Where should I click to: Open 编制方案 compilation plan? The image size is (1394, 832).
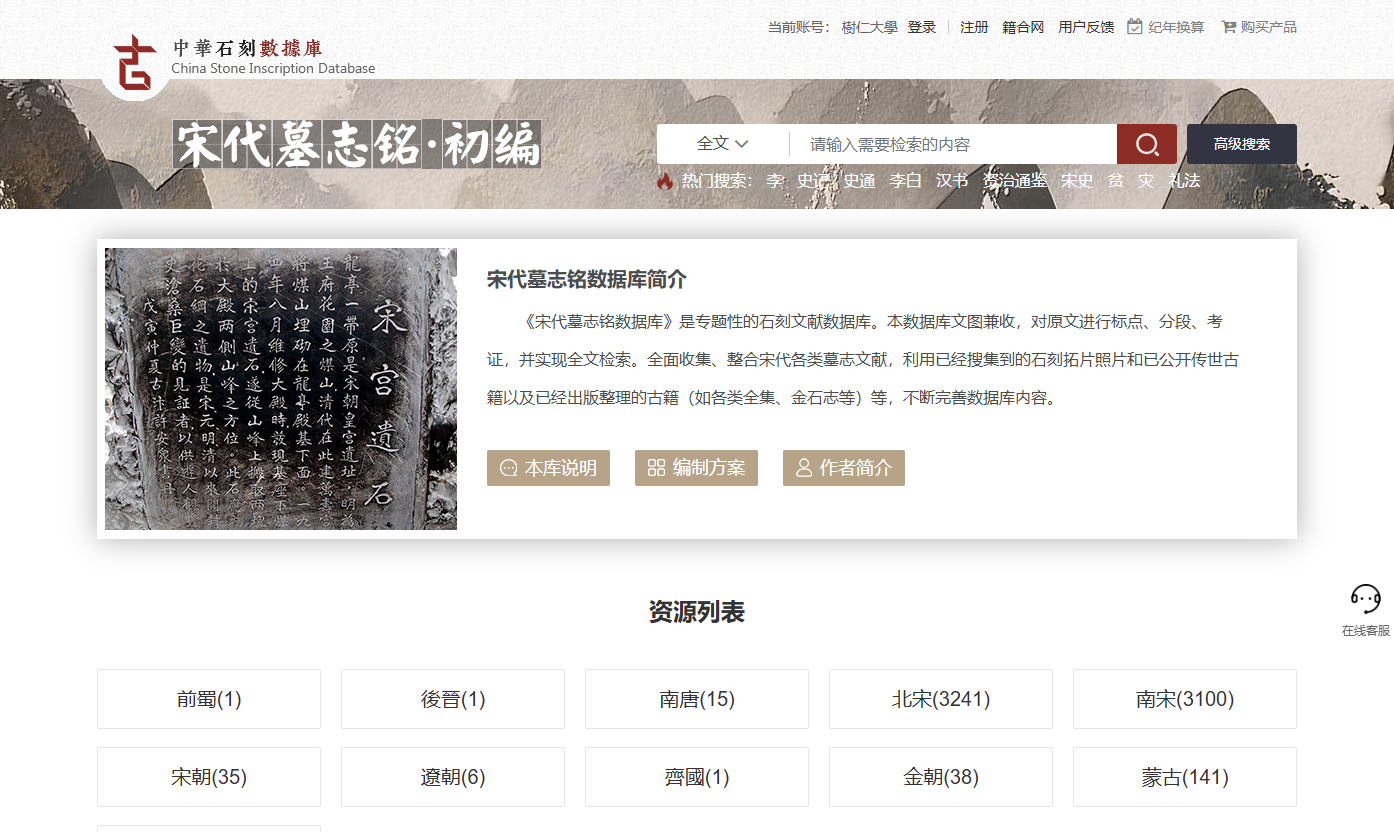coord(696,468)
